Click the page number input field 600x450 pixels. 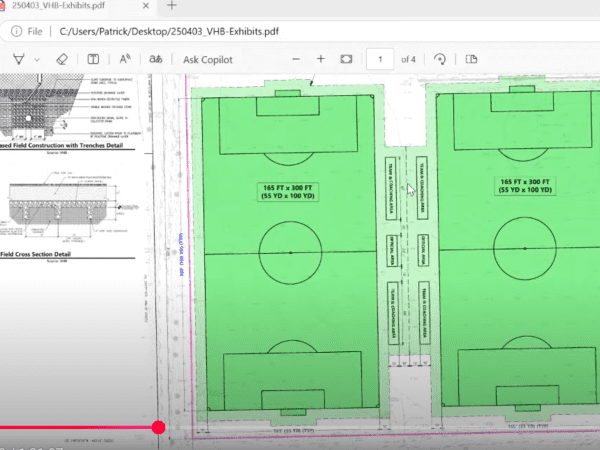380,60
